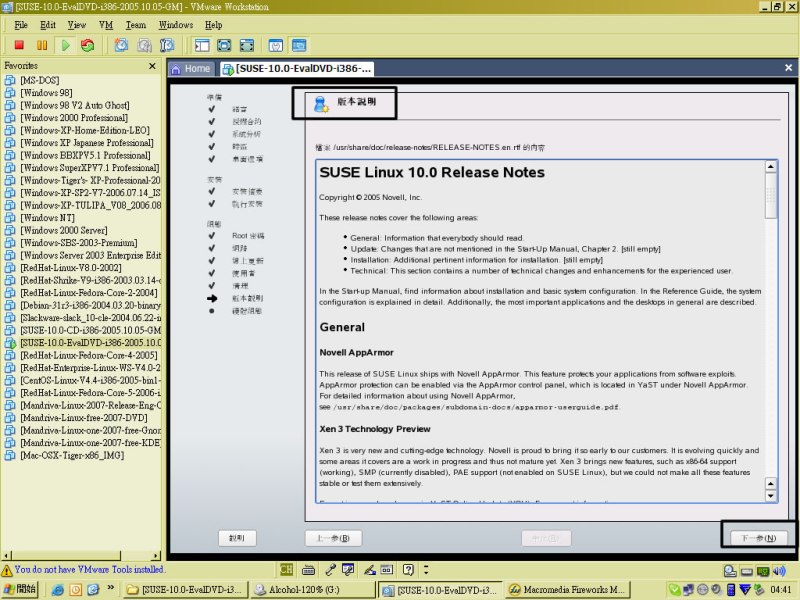Open the Windows 開始 Start button
Viewport: 800px width, 600px height.
(x=20, y=590)
